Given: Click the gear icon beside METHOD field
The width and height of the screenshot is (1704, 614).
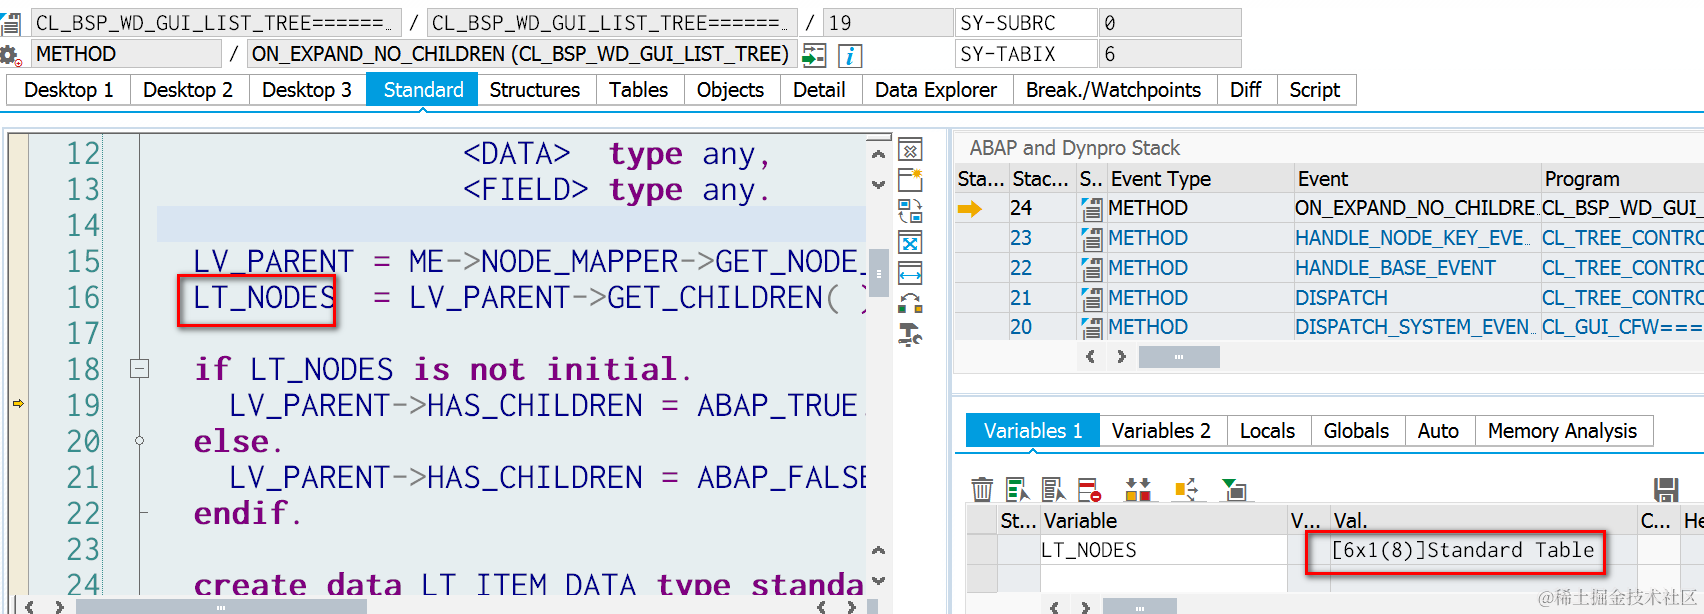Looking at the screenshot, I should (10, 55).
